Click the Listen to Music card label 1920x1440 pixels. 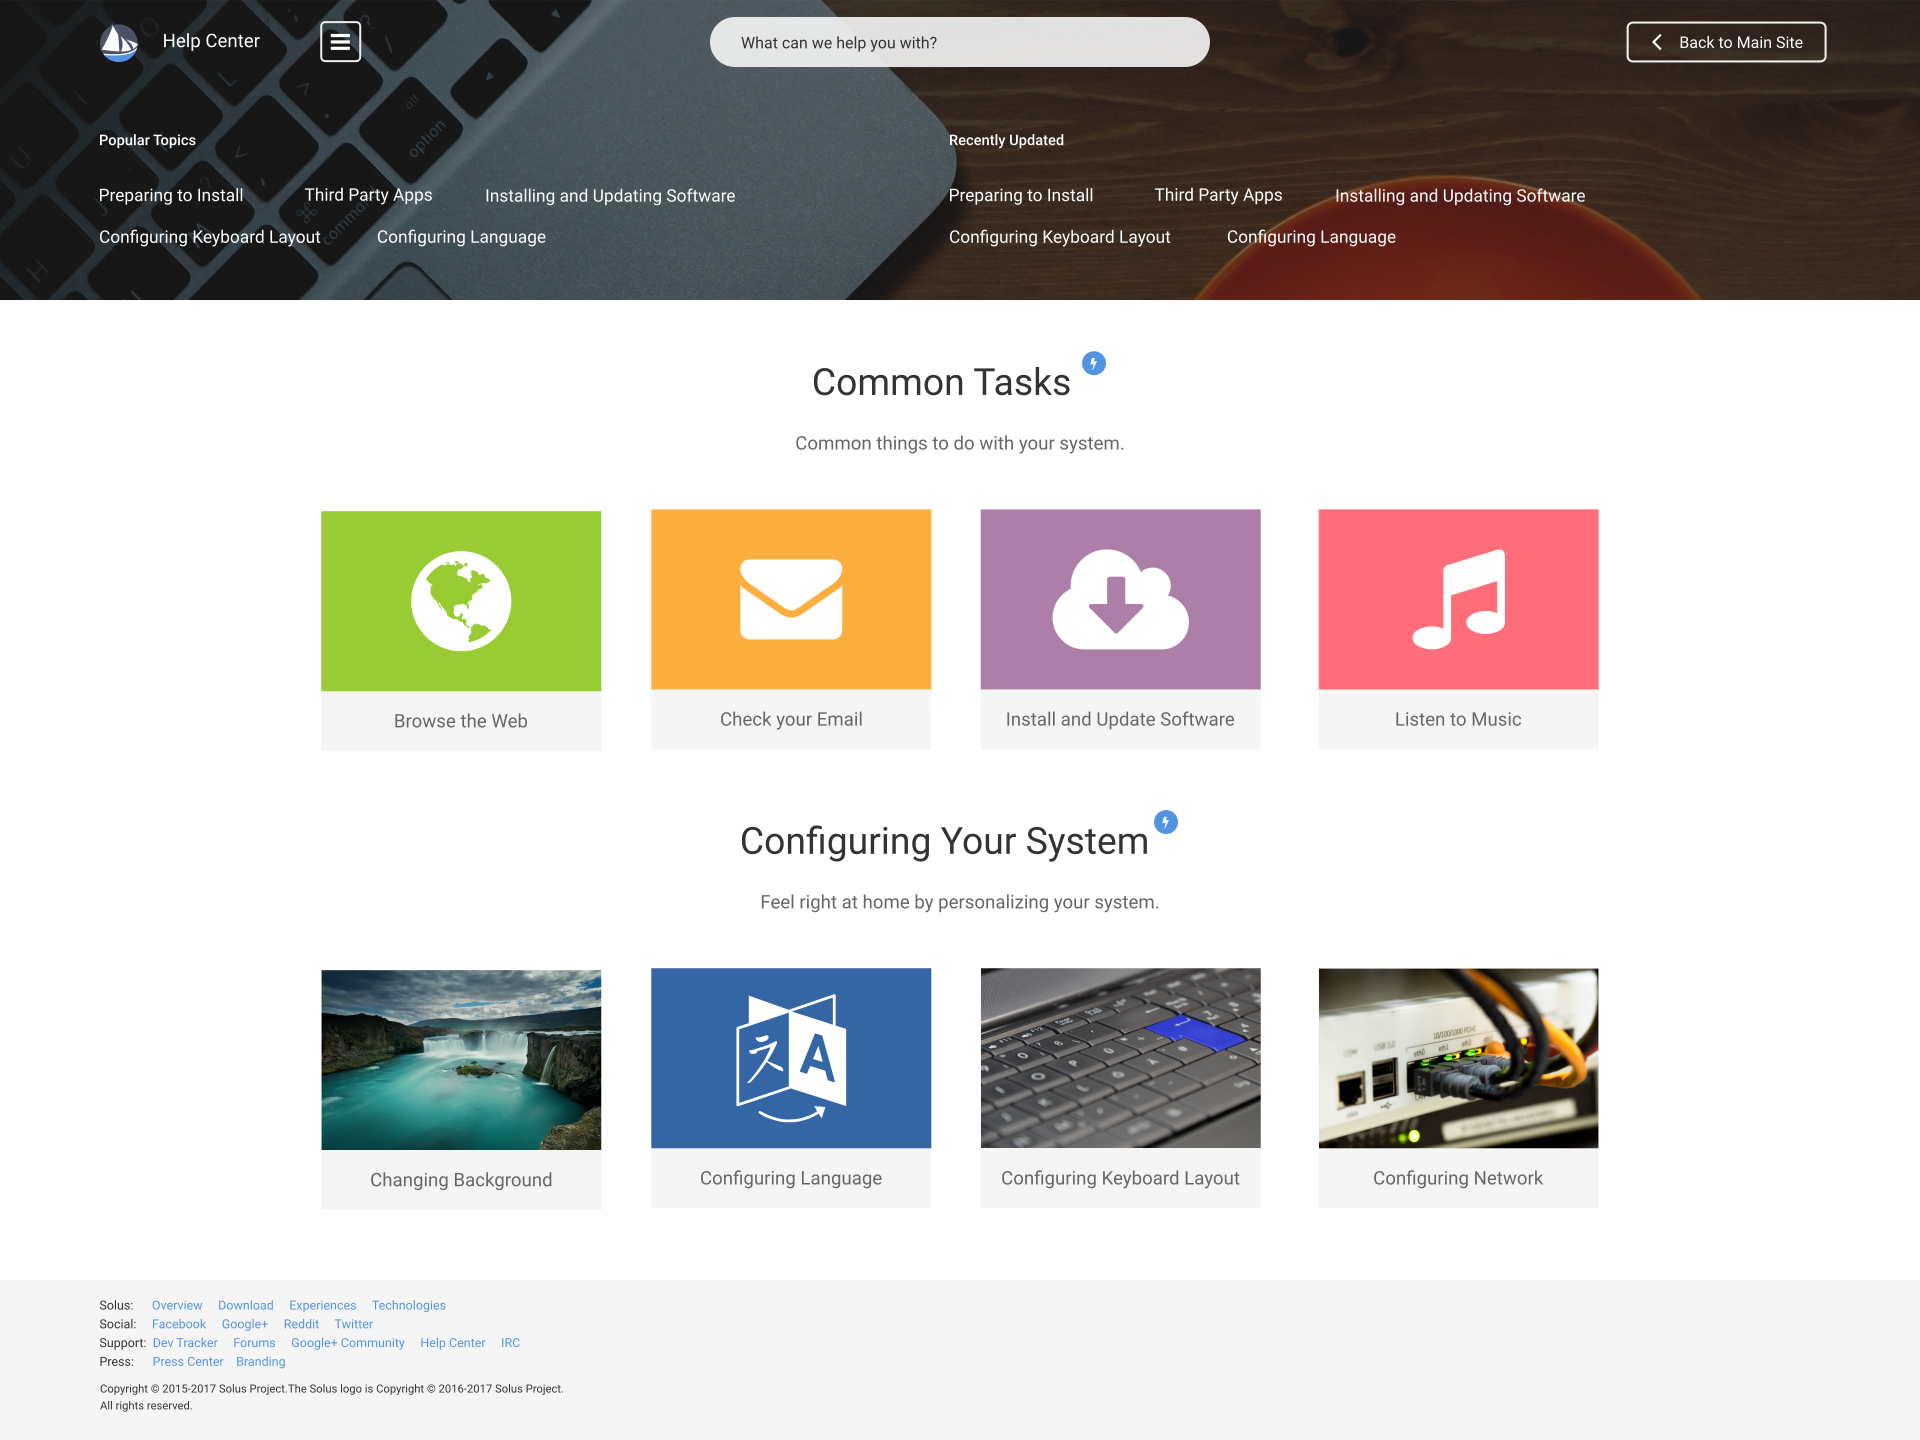[x=1458, y=719]
